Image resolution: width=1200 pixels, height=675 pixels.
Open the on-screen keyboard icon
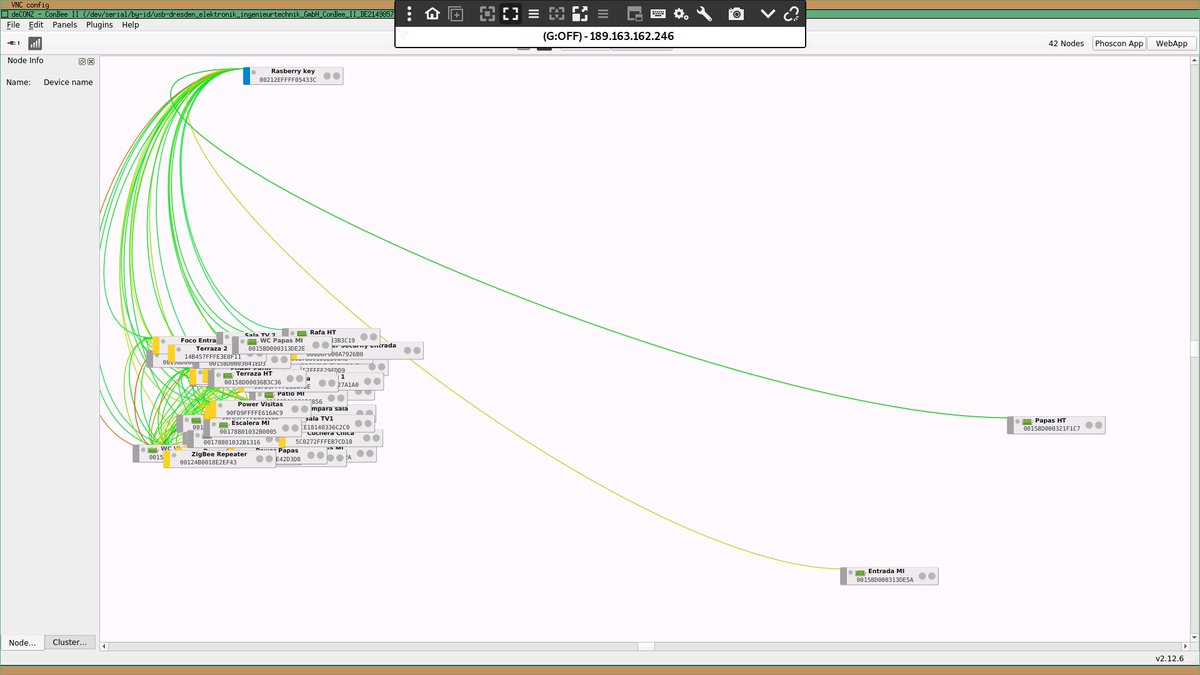coord(658,14)
